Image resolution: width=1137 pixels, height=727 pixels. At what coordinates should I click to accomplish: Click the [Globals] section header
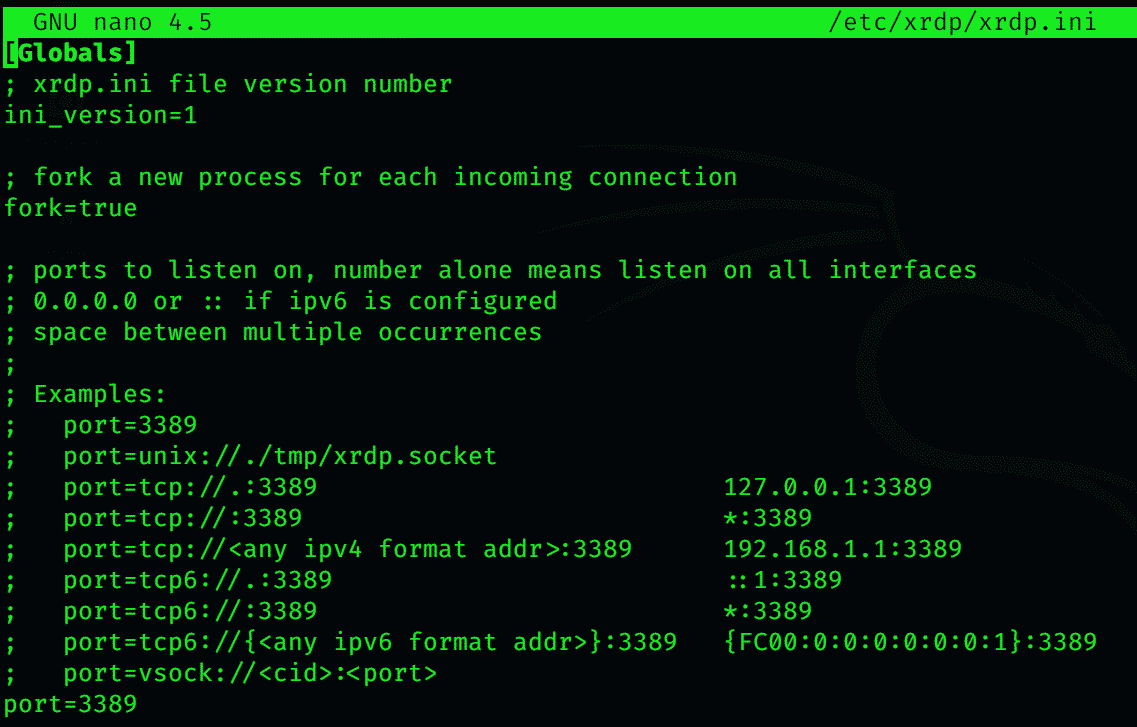(70, 53)
